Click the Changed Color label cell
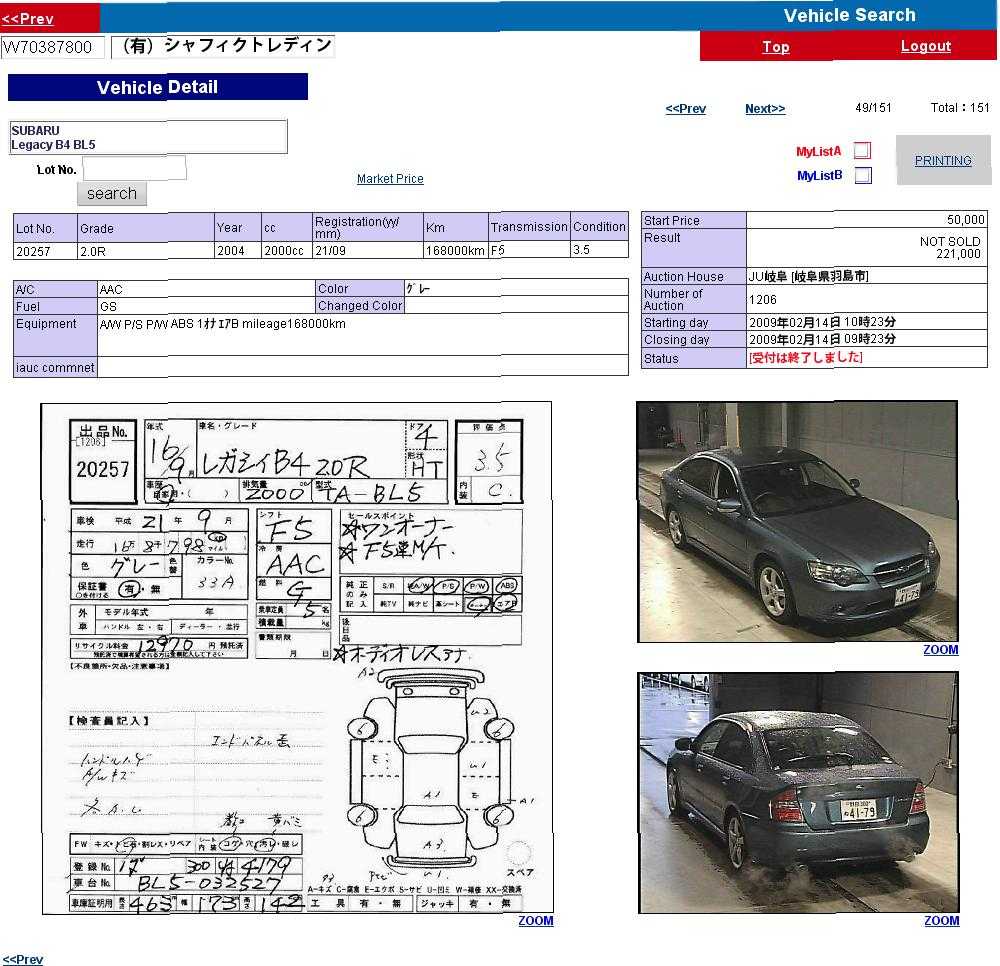 coord(360,306)
